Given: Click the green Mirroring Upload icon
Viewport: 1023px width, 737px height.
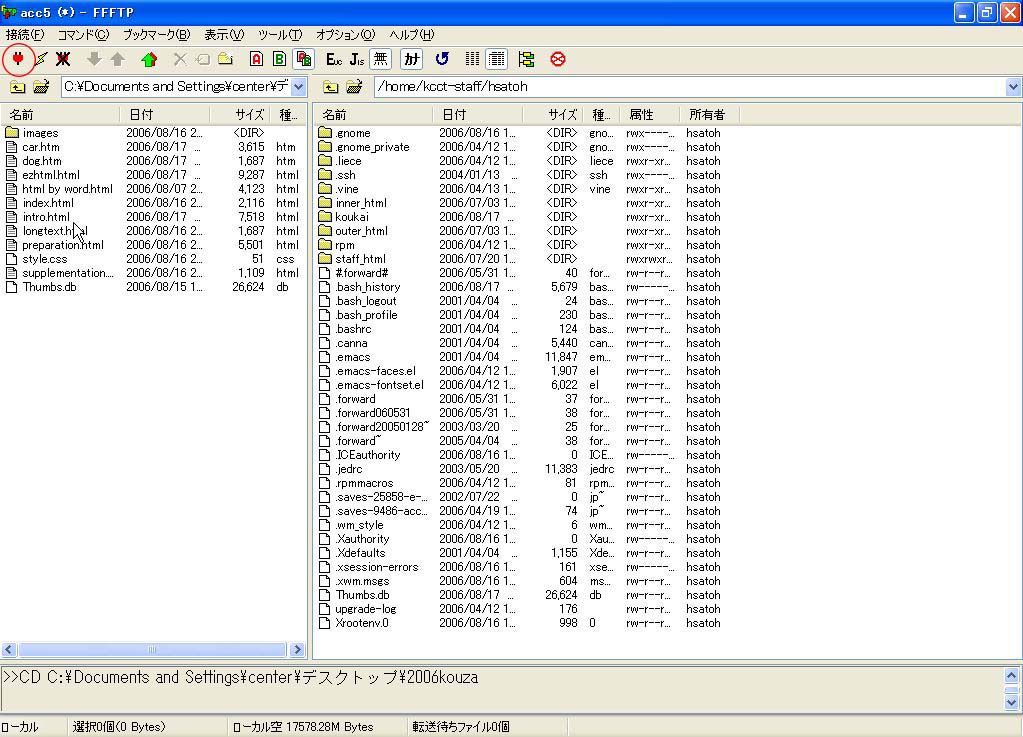Looking at the screenshot, I should pyautogui.click(x=149, y=59).
